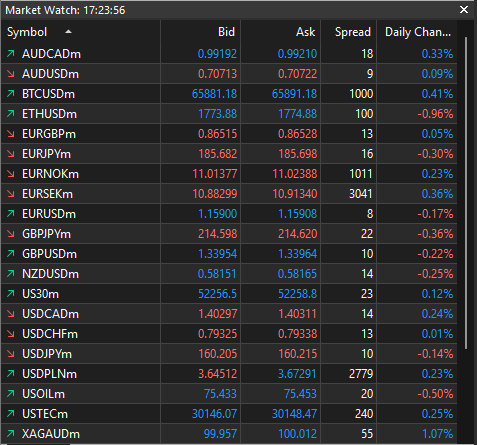Select the US30m symbol name
Image resolution: width=477 pixels, height=445 pixels.
40,294
